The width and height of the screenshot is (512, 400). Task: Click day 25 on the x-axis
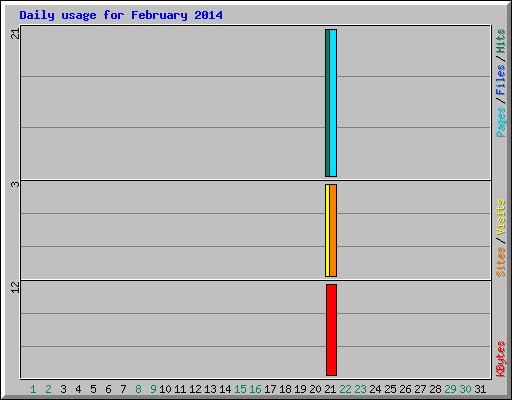click(x=390, y=389)
